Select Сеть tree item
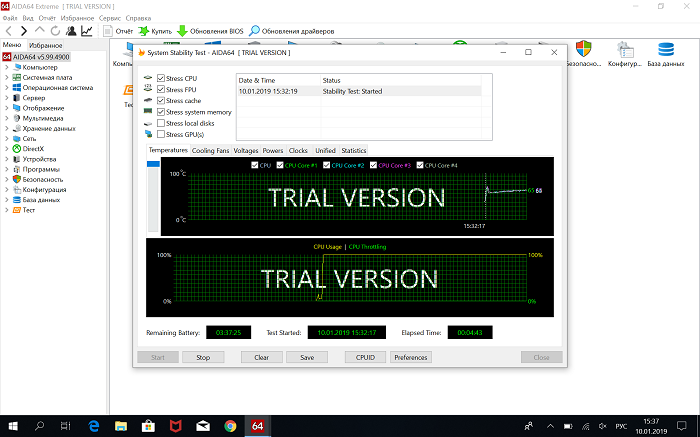This screenshot has width=700, height=437. [x=29, y=139]
